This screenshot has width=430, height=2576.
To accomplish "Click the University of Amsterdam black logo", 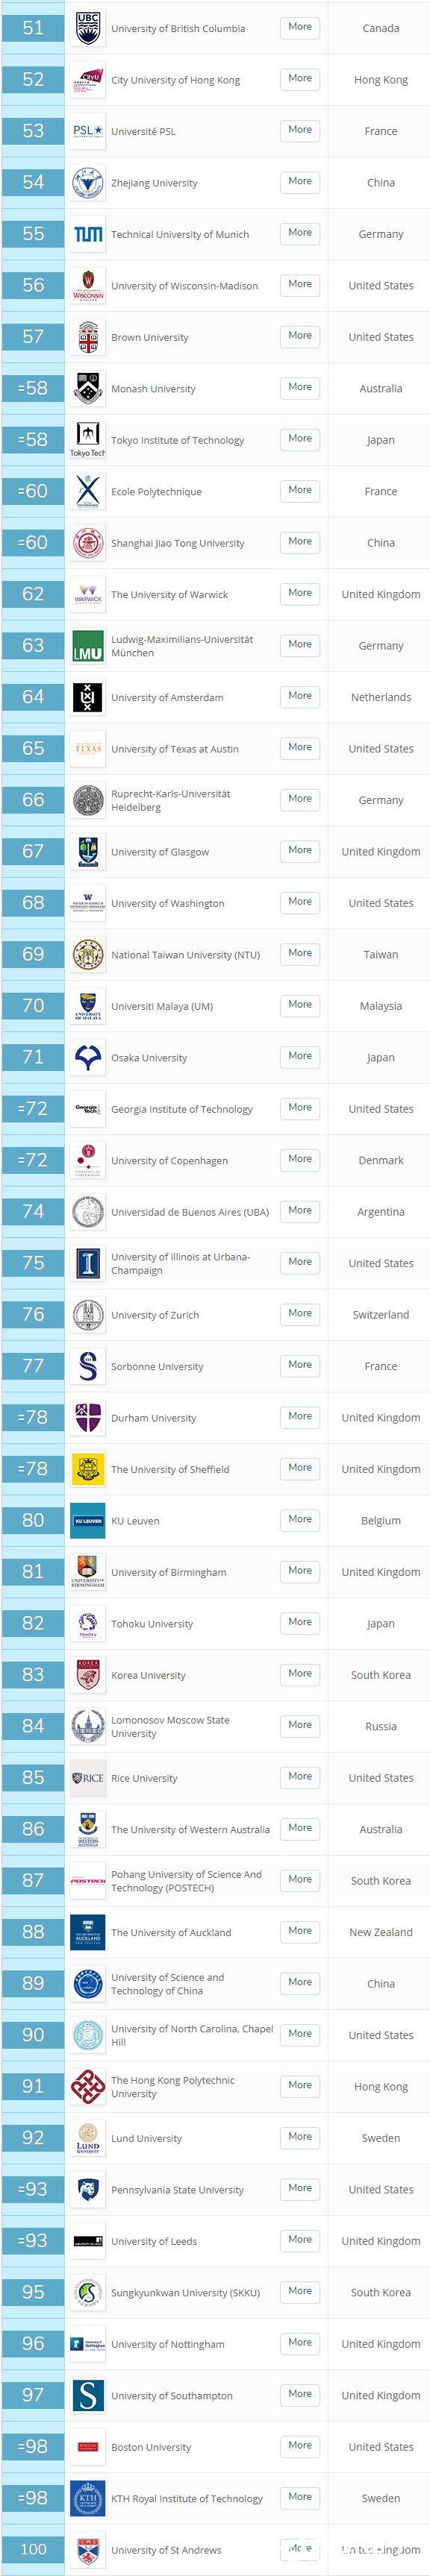I will (x=88, y=697).
